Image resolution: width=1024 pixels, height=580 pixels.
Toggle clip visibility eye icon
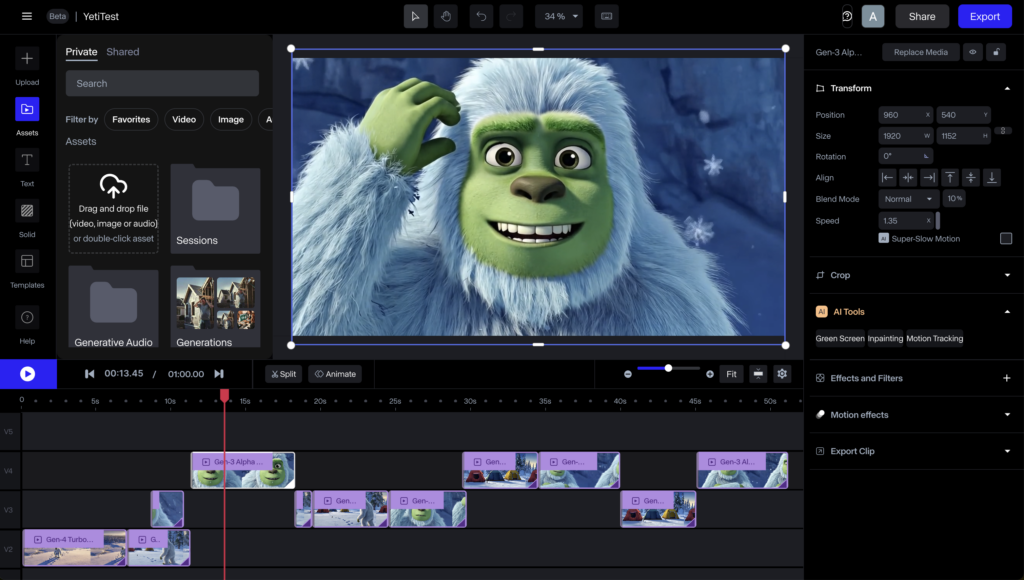972,52
